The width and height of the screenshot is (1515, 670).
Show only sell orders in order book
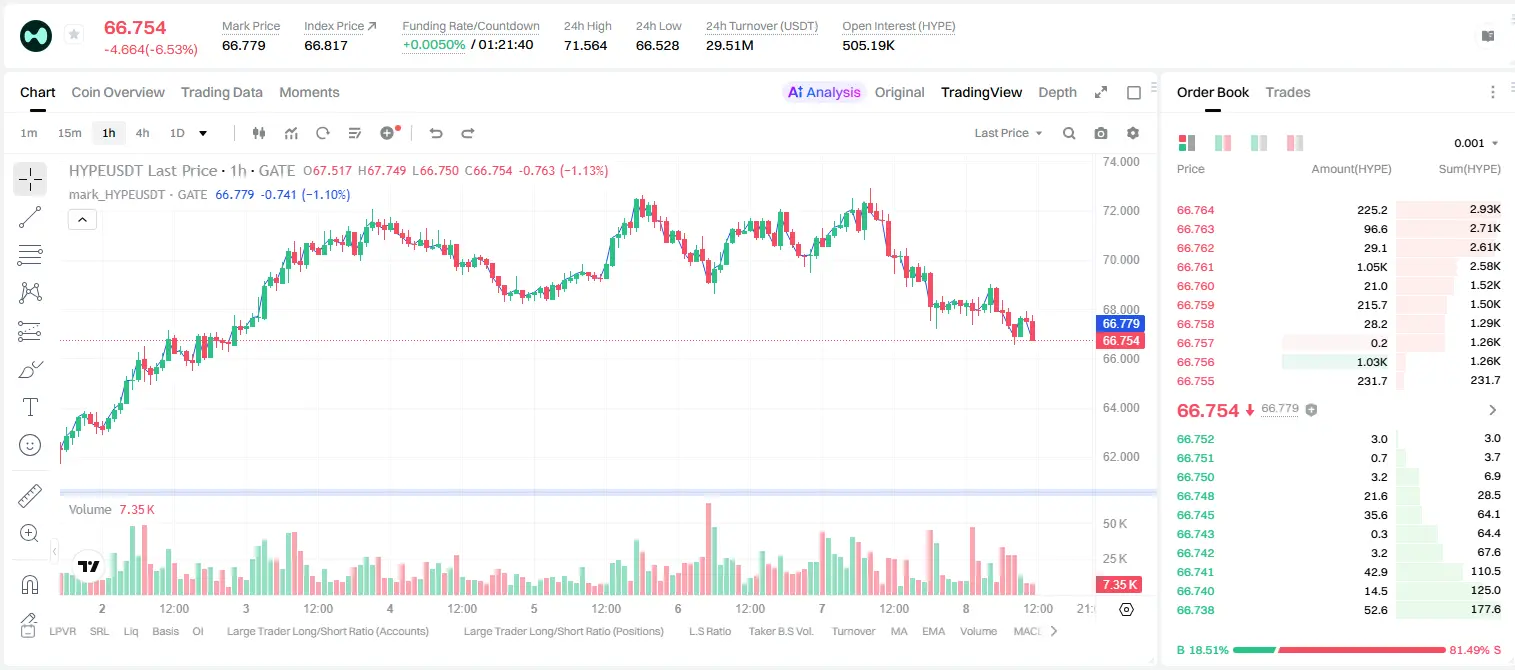pos(1295,143)
